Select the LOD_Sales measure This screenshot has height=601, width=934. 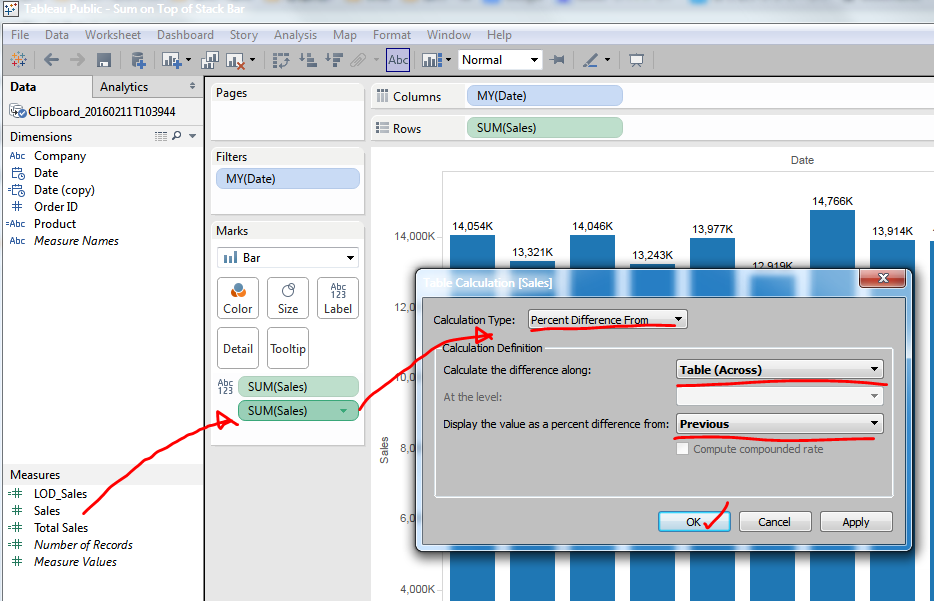(60, 494)
